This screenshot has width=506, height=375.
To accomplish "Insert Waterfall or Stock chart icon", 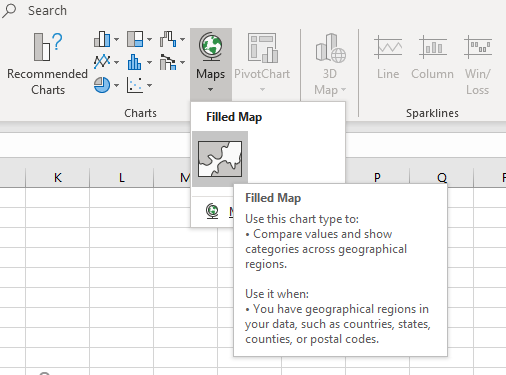I will (168, 39).
